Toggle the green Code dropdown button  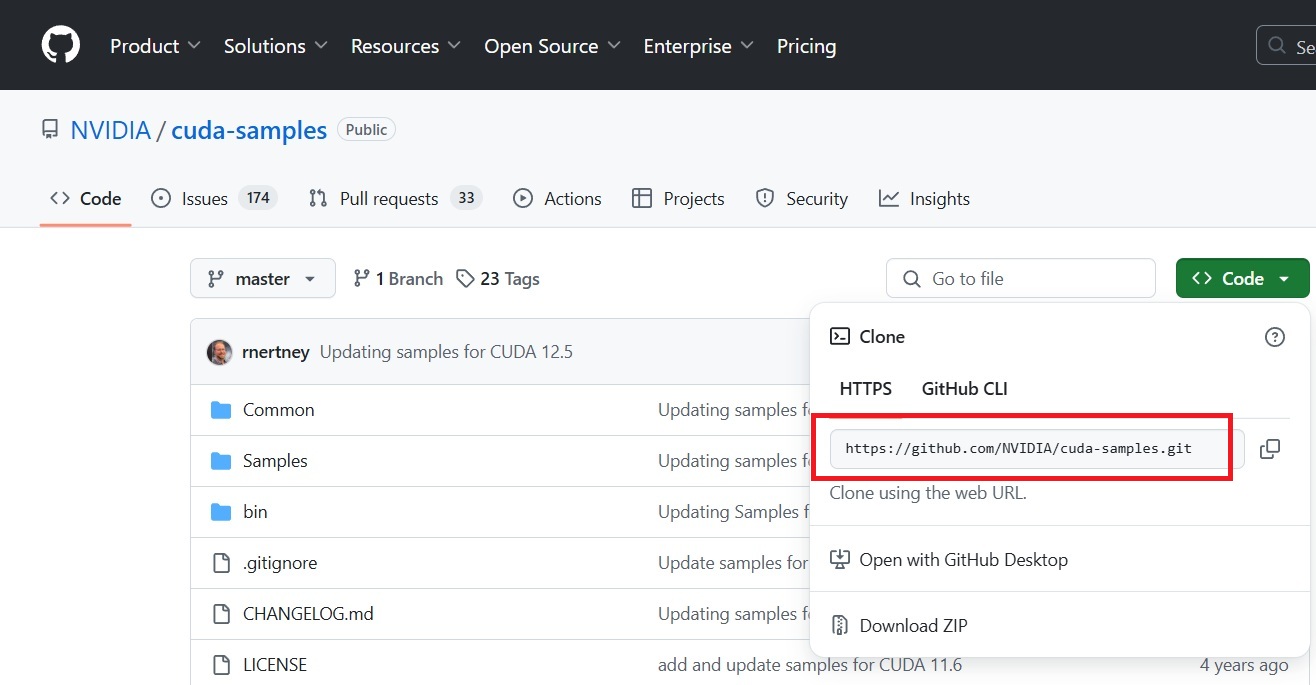[1242, 279]
